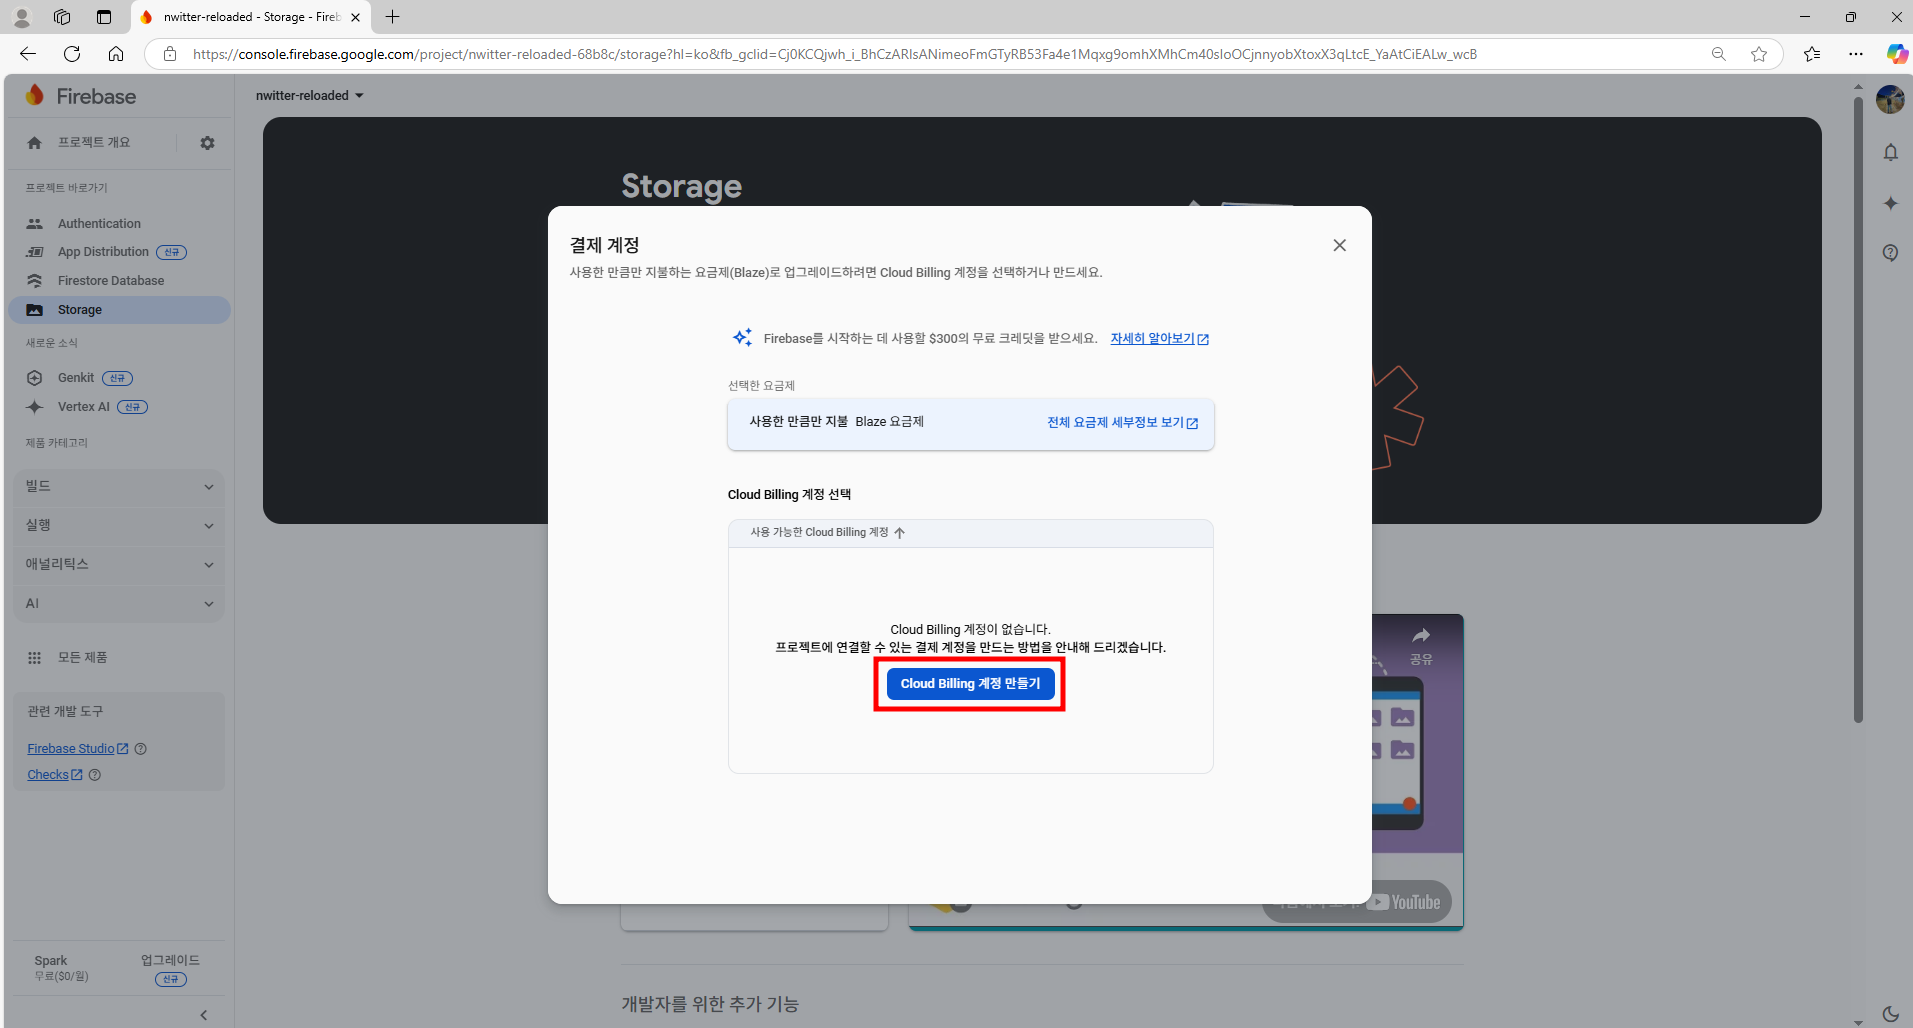
Task: Open the nwitter-reloaded project dropdown
Action: click(310, 96)
